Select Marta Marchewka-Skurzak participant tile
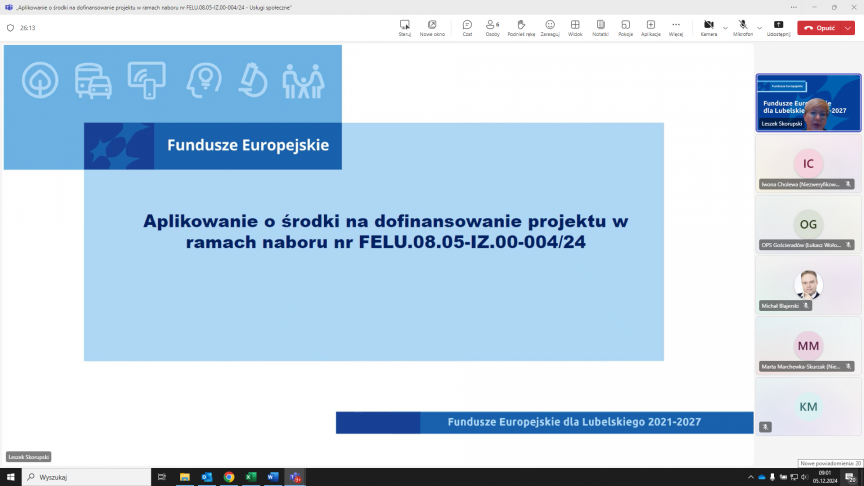Image resolution: width=864 pixels, height=486 pixels. (x=808, y=345)
